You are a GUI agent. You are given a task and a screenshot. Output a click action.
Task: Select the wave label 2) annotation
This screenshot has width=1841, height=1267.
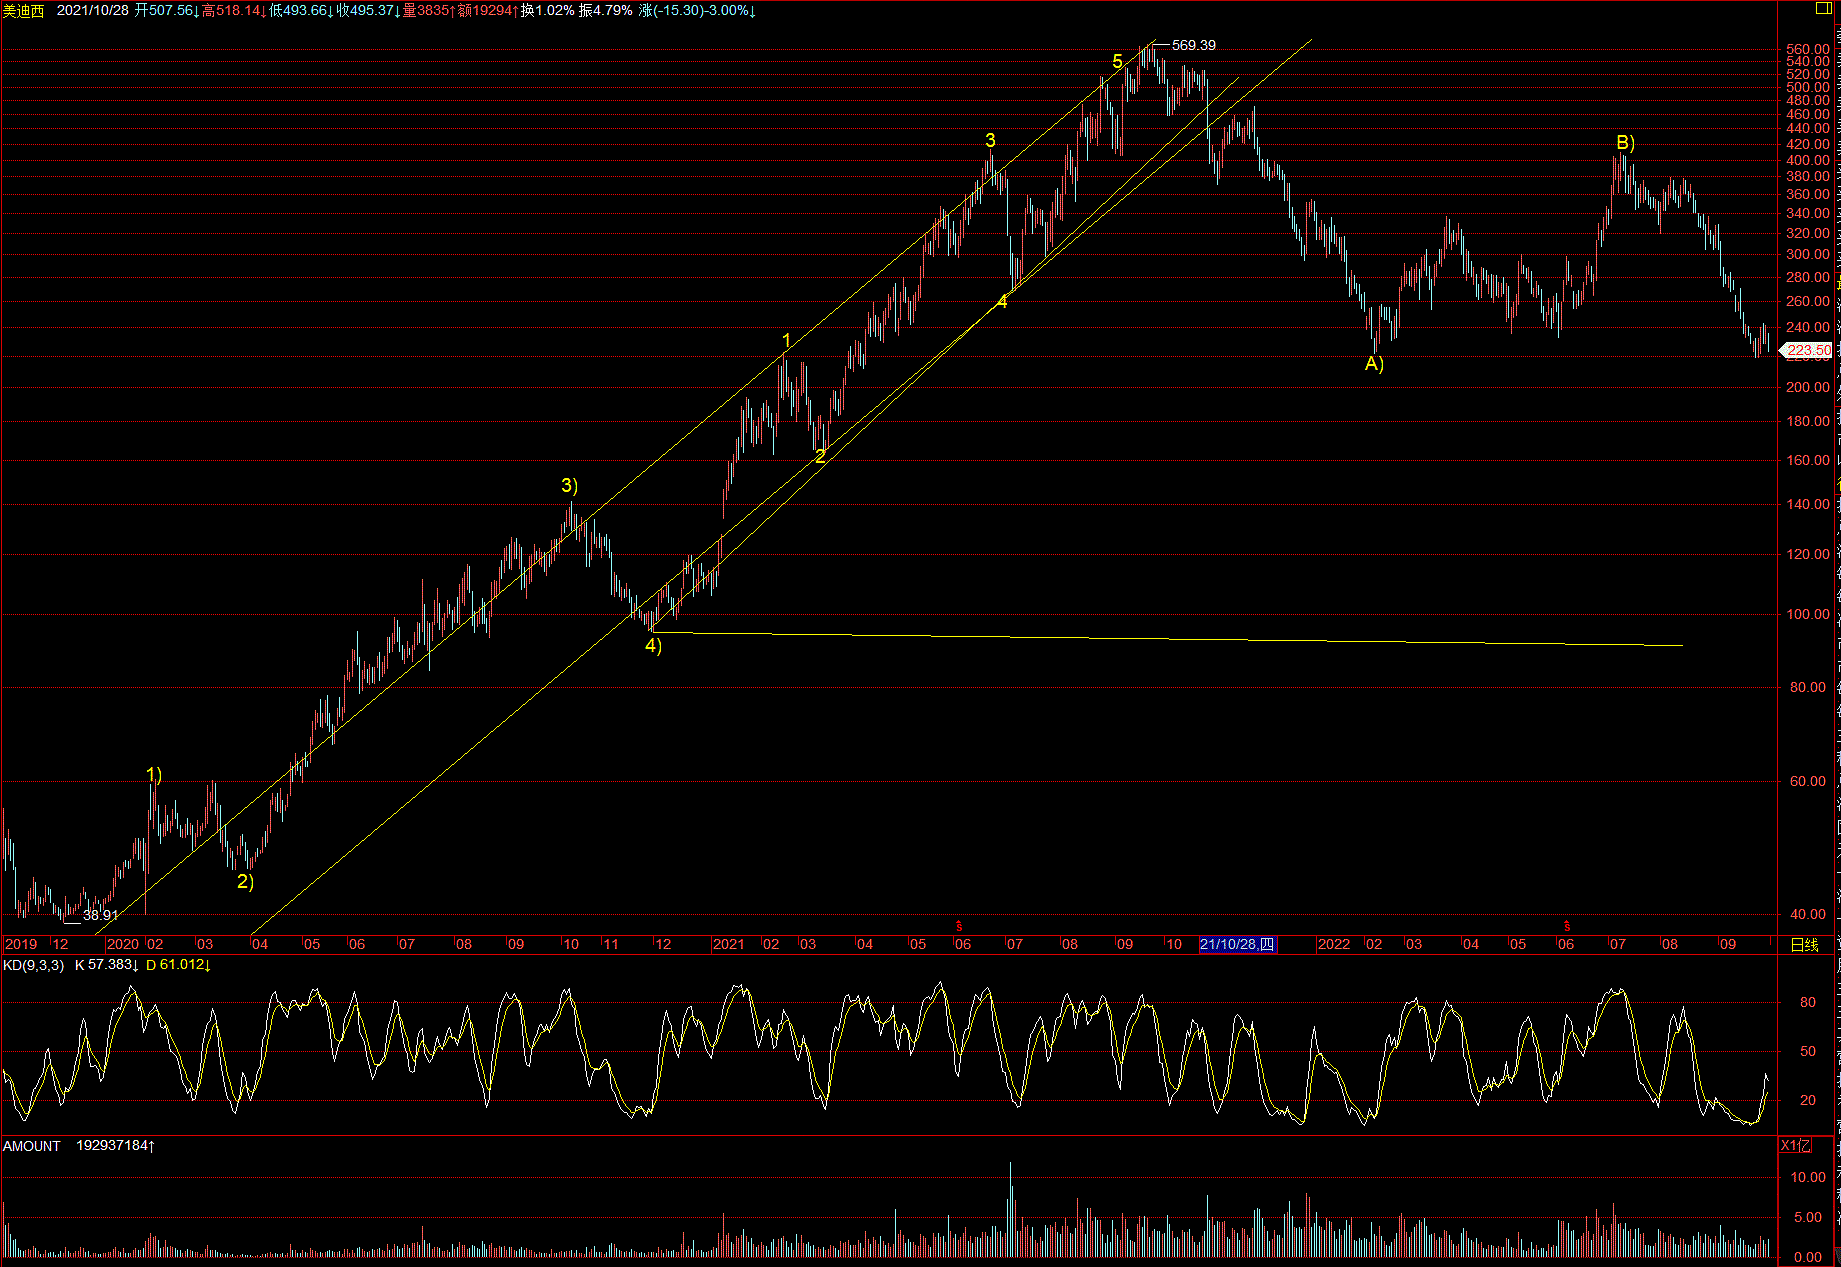pos(245,882)
